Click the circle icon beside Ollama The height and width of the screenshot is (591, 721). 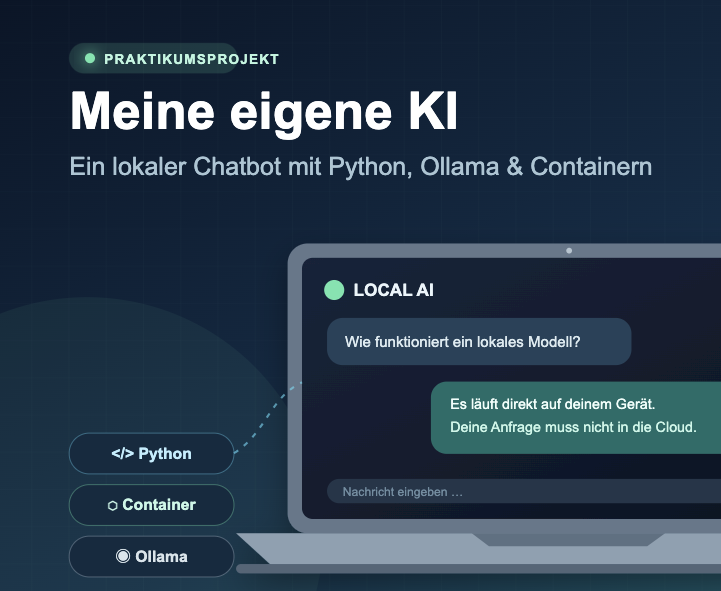pos(123,556)
